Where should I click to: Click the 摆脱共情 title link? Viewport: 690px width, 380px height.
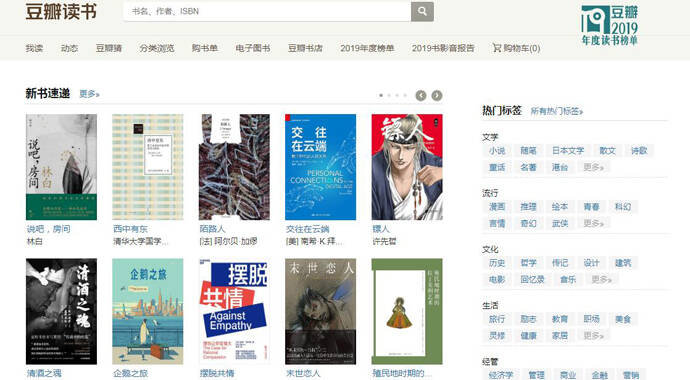tap(217, 373)
